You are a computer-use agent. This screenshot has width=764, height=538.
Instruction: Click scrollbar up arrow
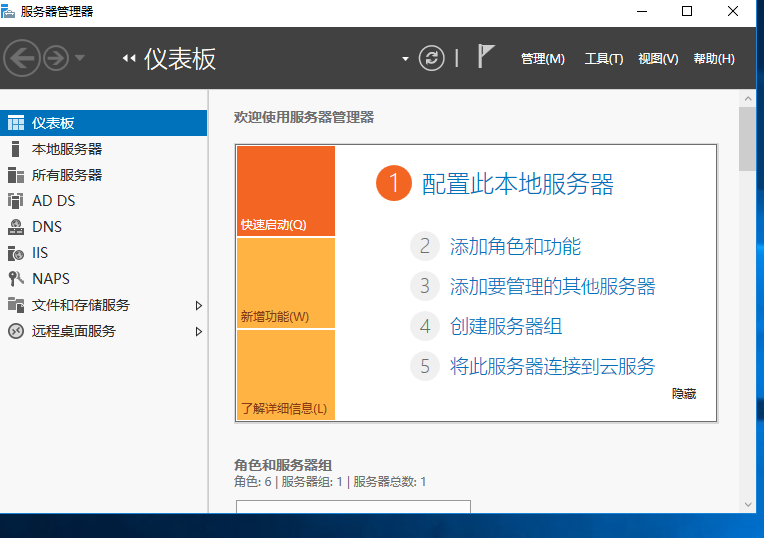coord(748,99)
